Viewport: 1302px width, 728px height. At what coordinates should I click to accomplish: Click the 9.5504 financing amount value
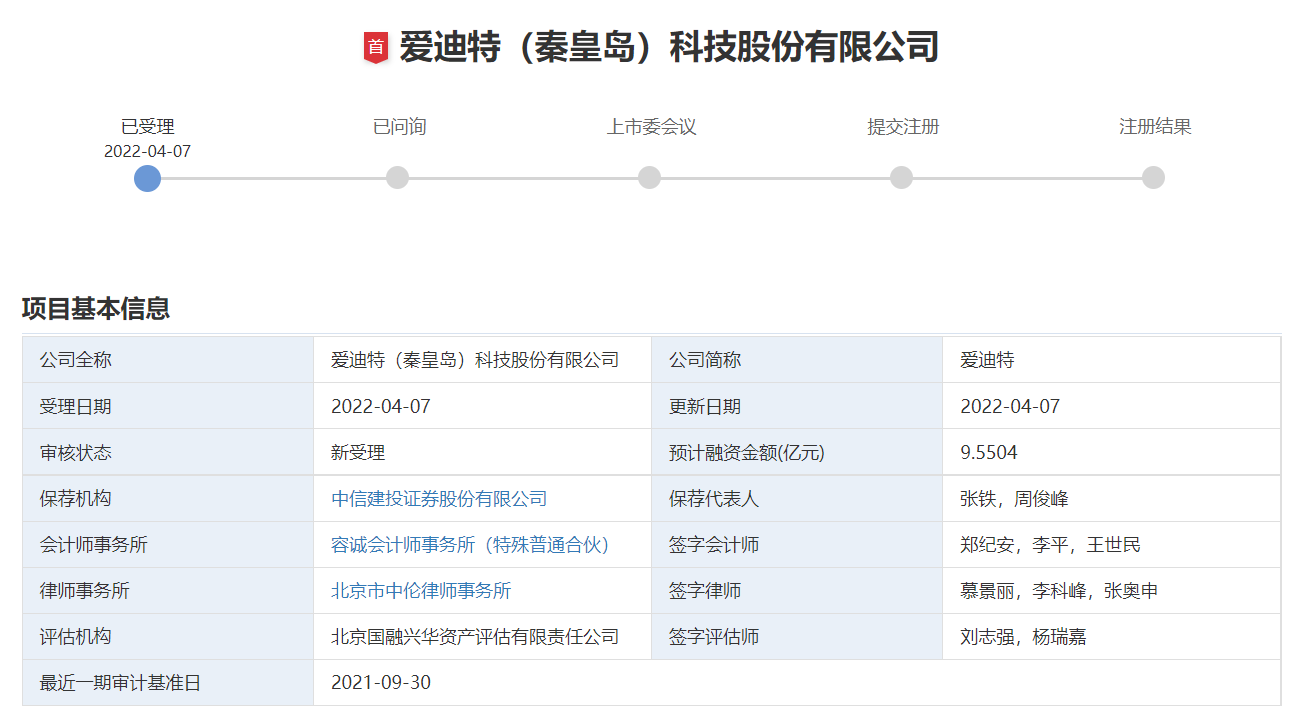coord(989,453)
